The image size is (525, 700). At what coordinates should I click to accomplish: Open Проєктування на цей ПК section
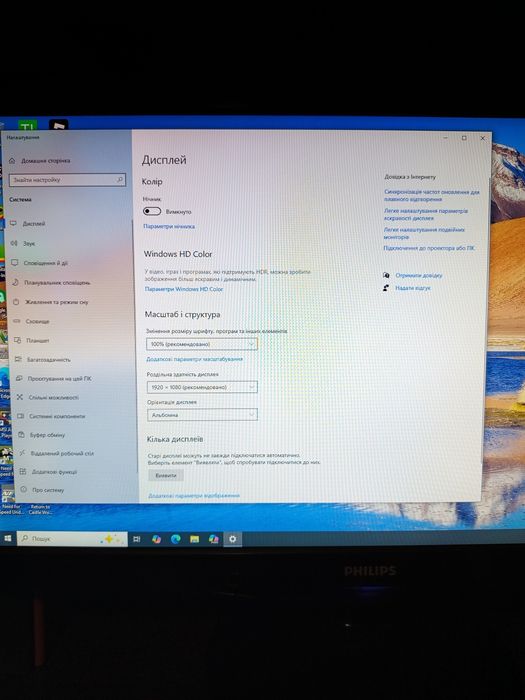pyautogui.click(x=53, y=379)
